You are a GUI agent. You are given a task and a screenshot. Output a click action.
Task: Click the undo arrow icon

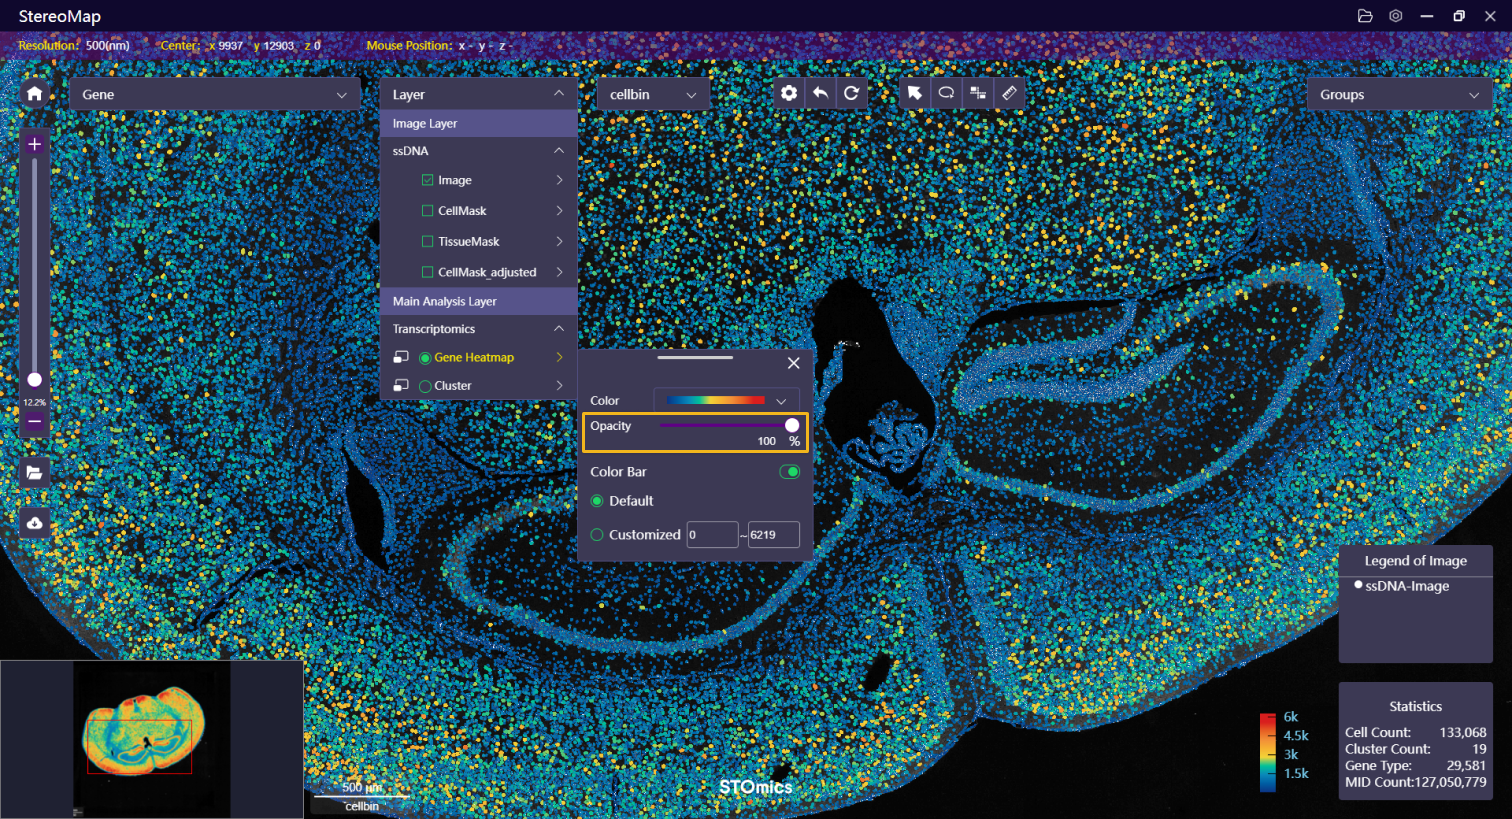(820, 93)
